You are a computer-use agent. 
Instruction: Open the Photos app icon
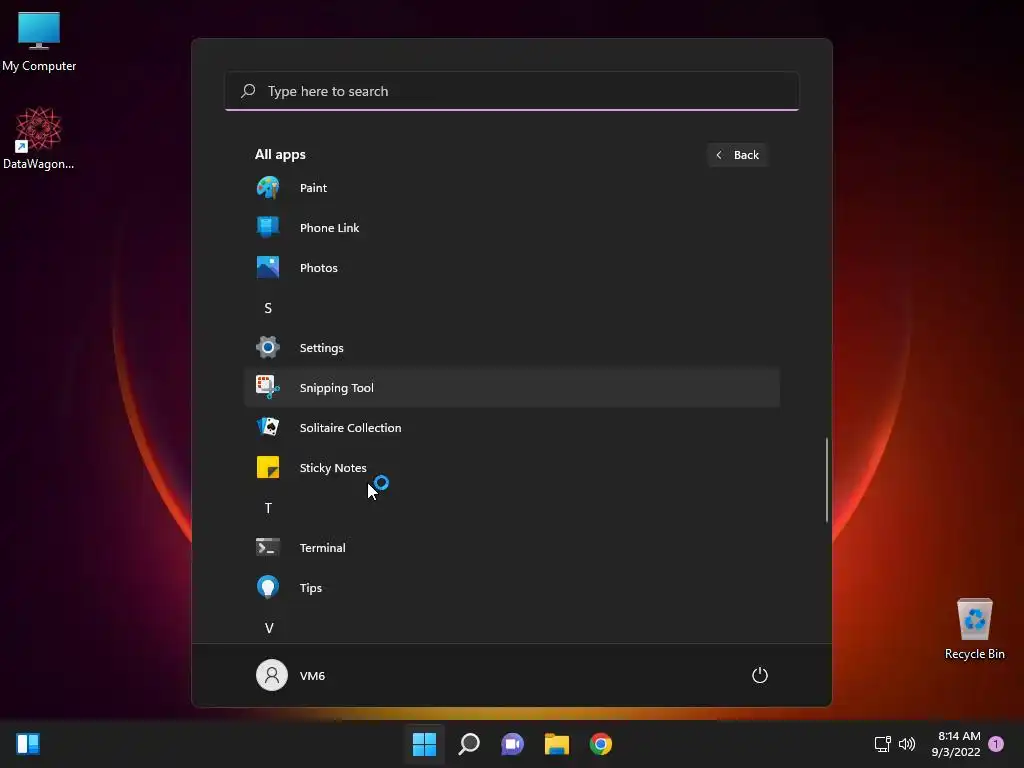268,268
